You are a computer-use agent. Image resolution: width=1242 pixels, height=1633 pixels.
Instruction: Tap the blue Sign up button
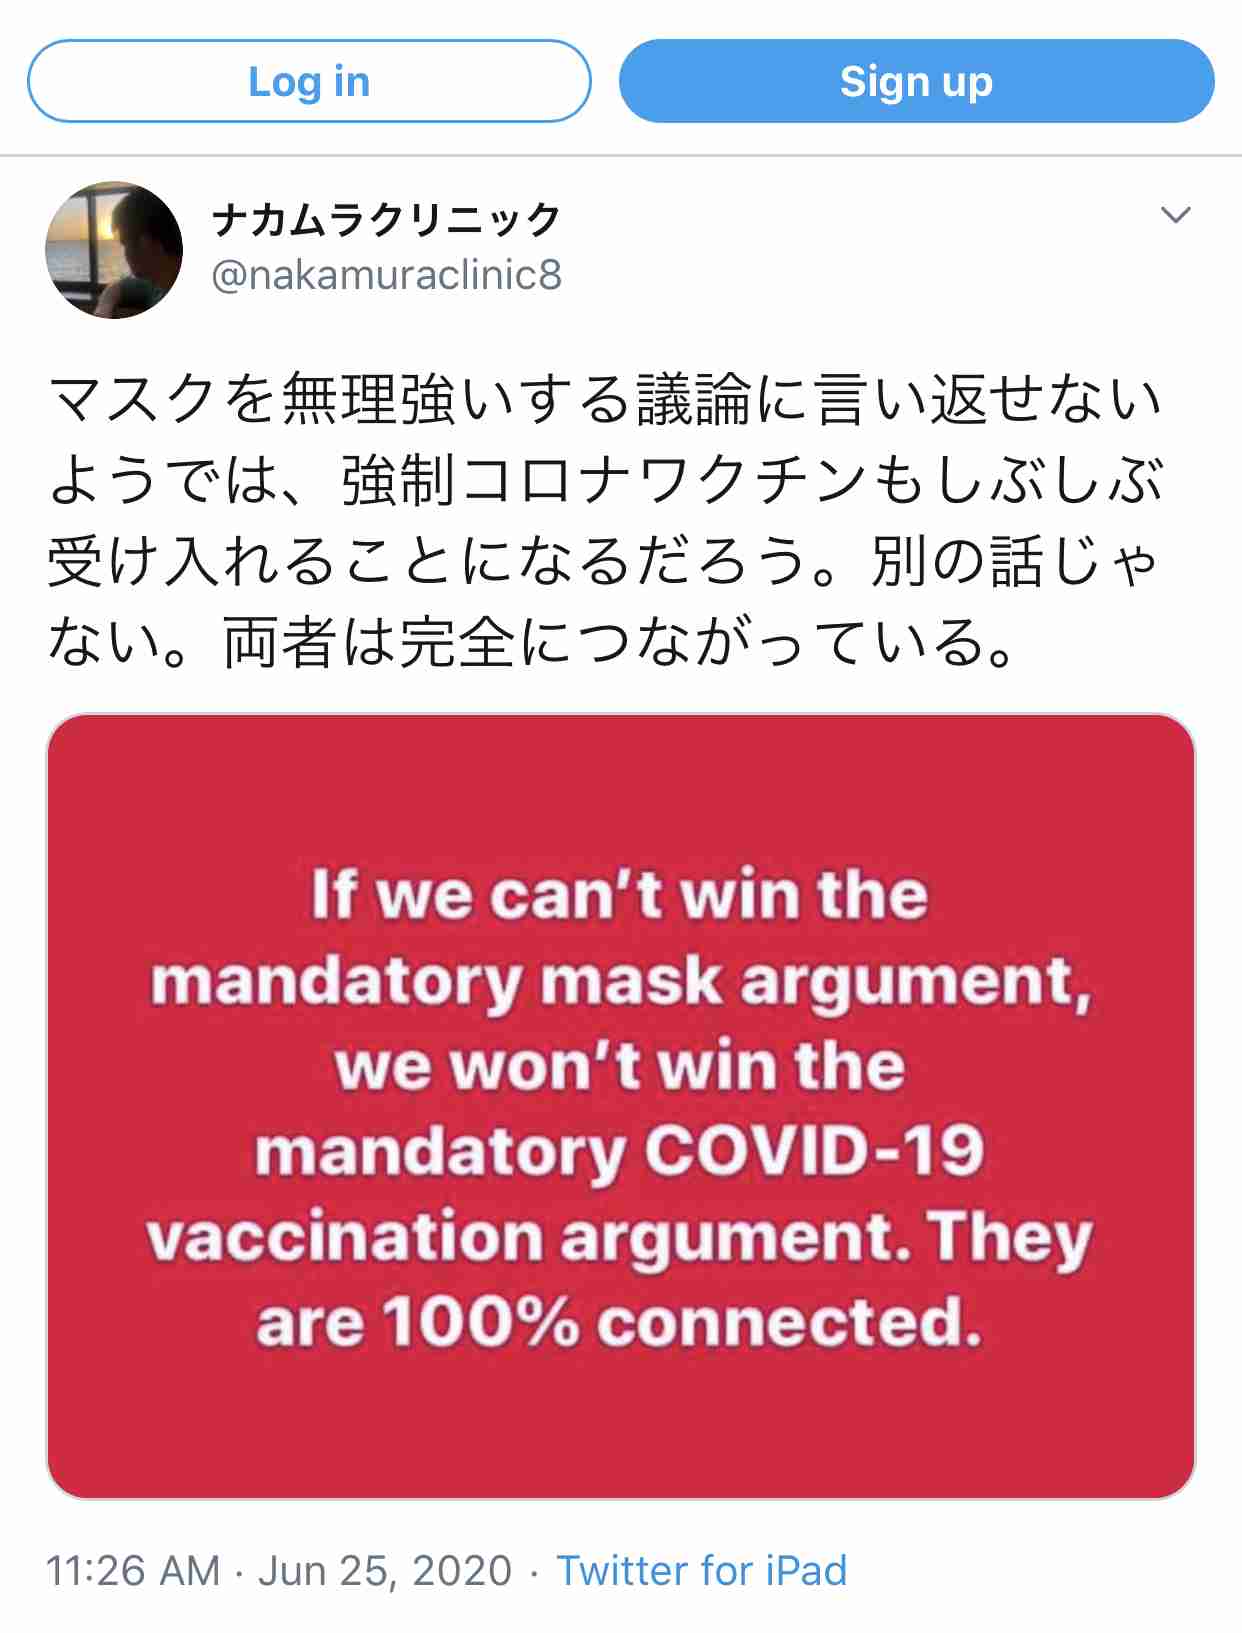916,81
